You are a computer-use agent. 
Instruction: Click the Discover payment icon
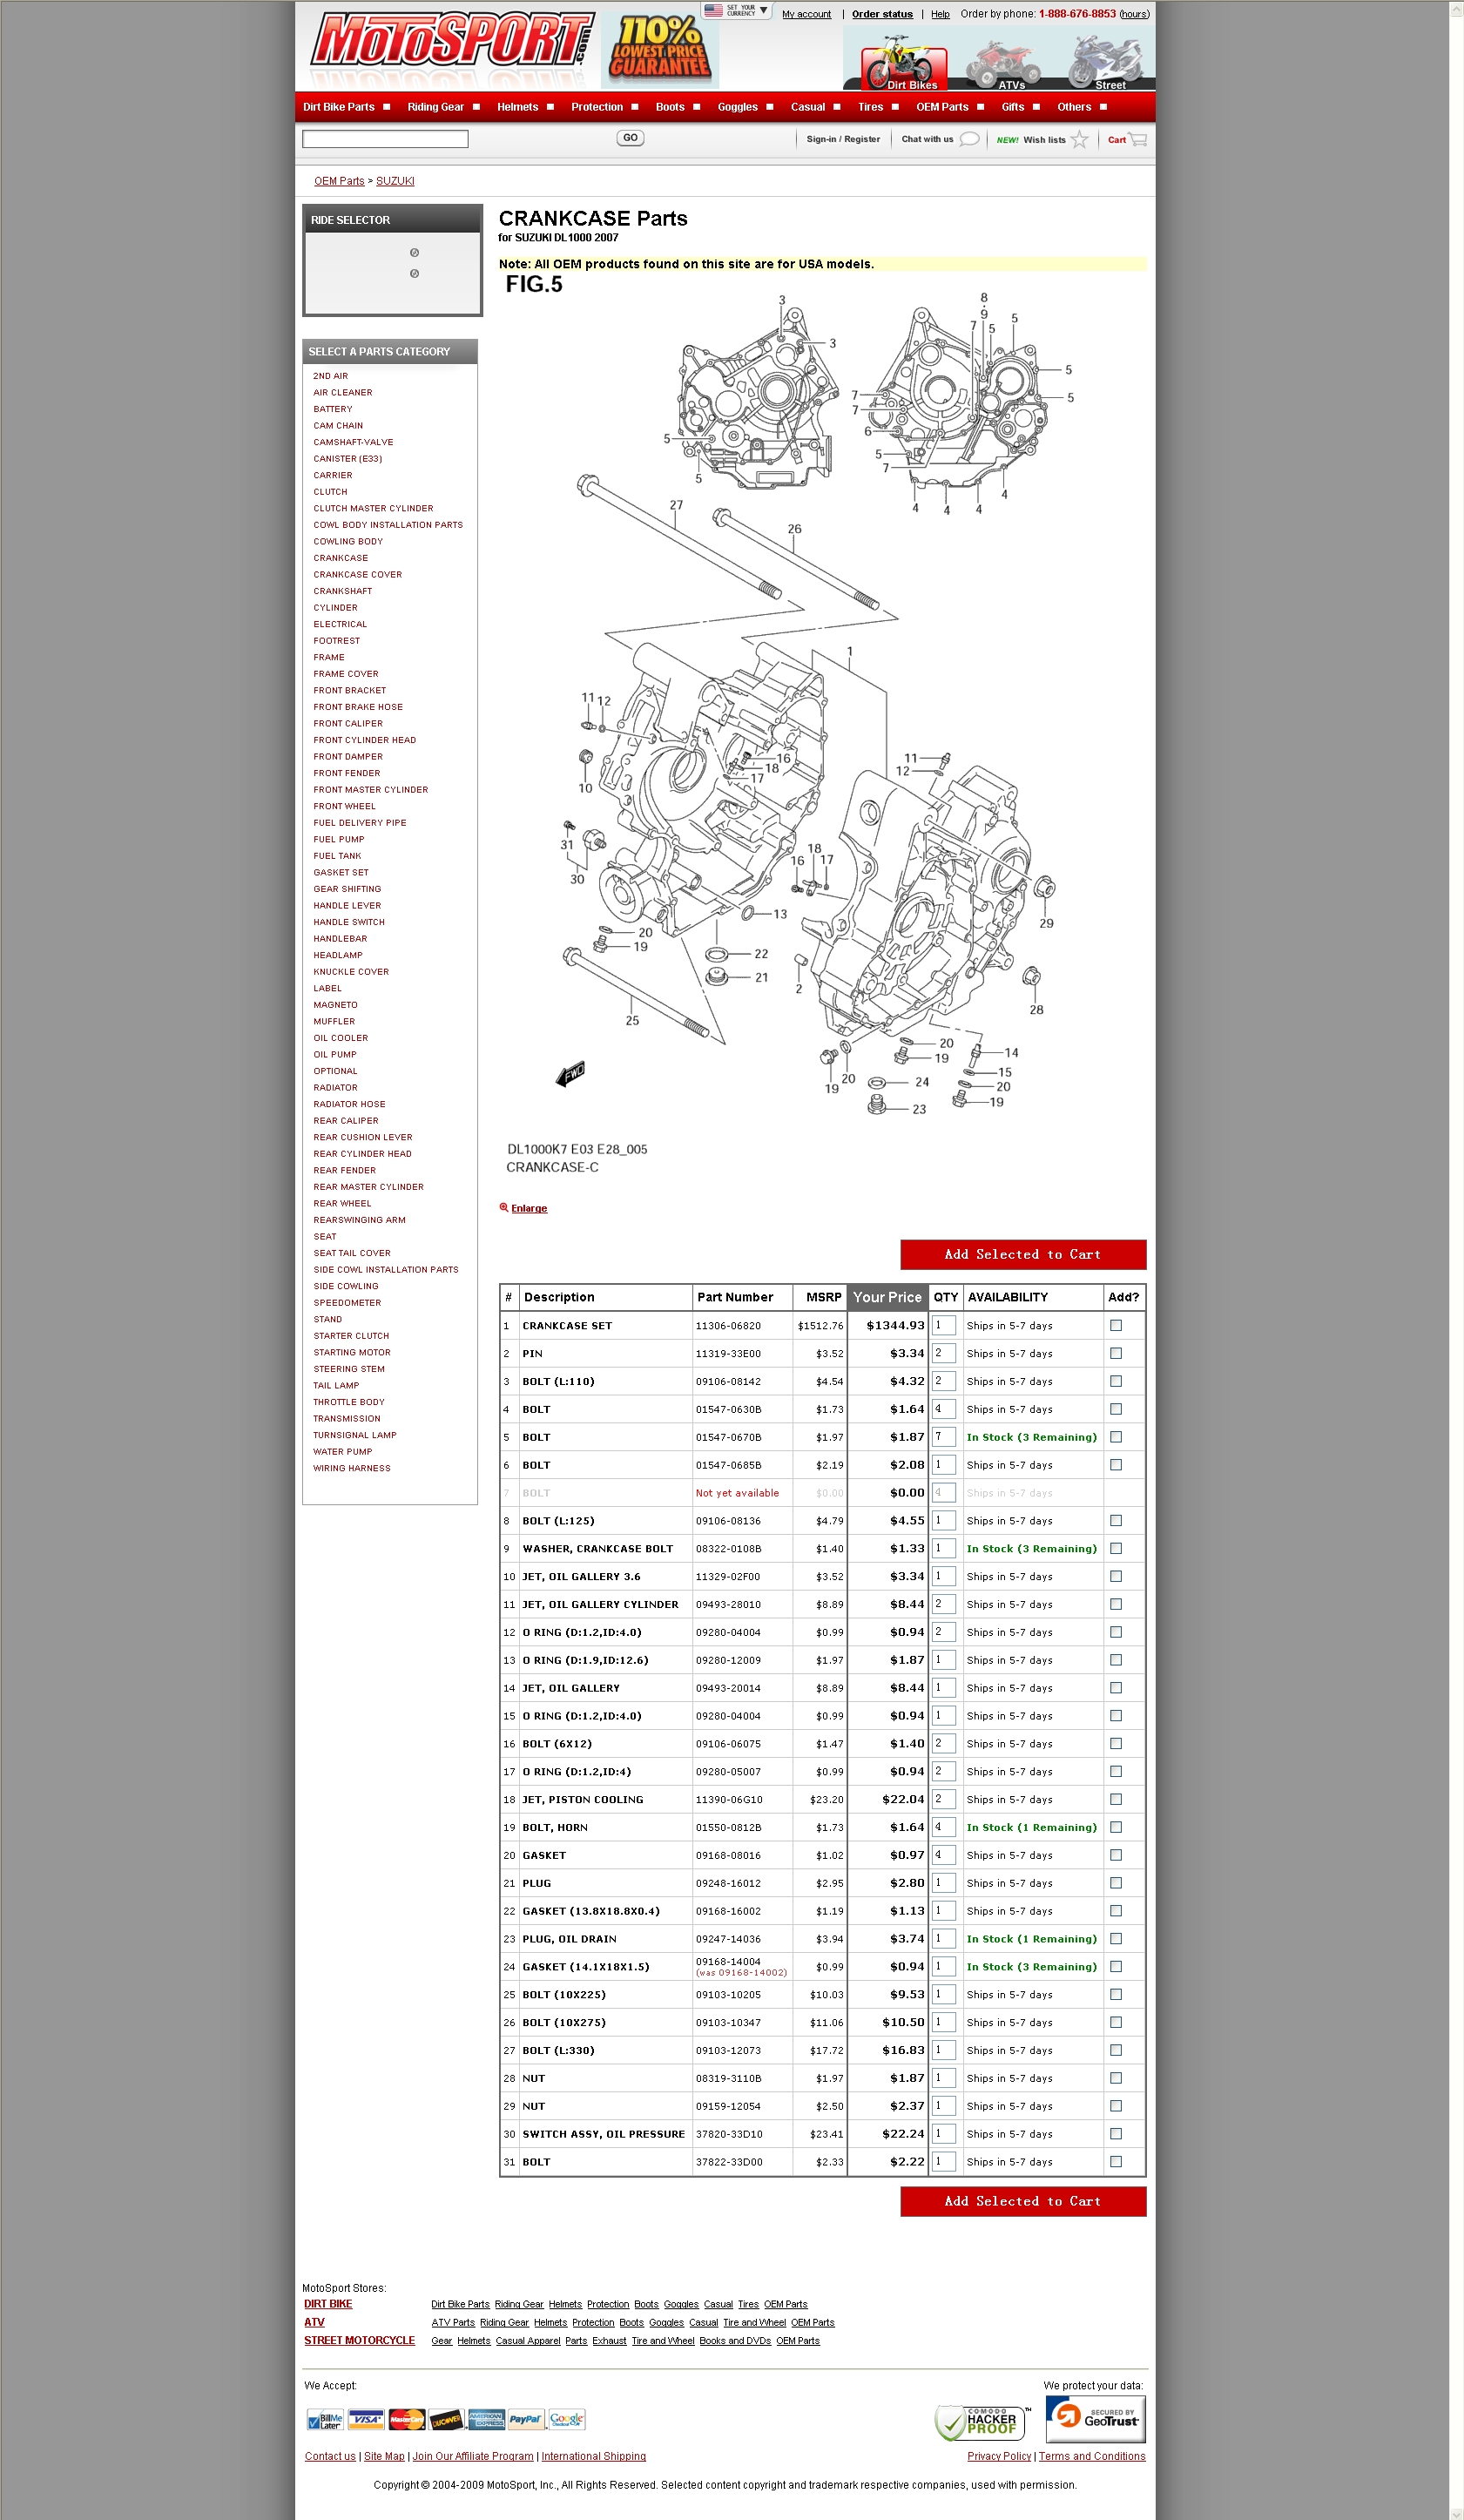446,2420
